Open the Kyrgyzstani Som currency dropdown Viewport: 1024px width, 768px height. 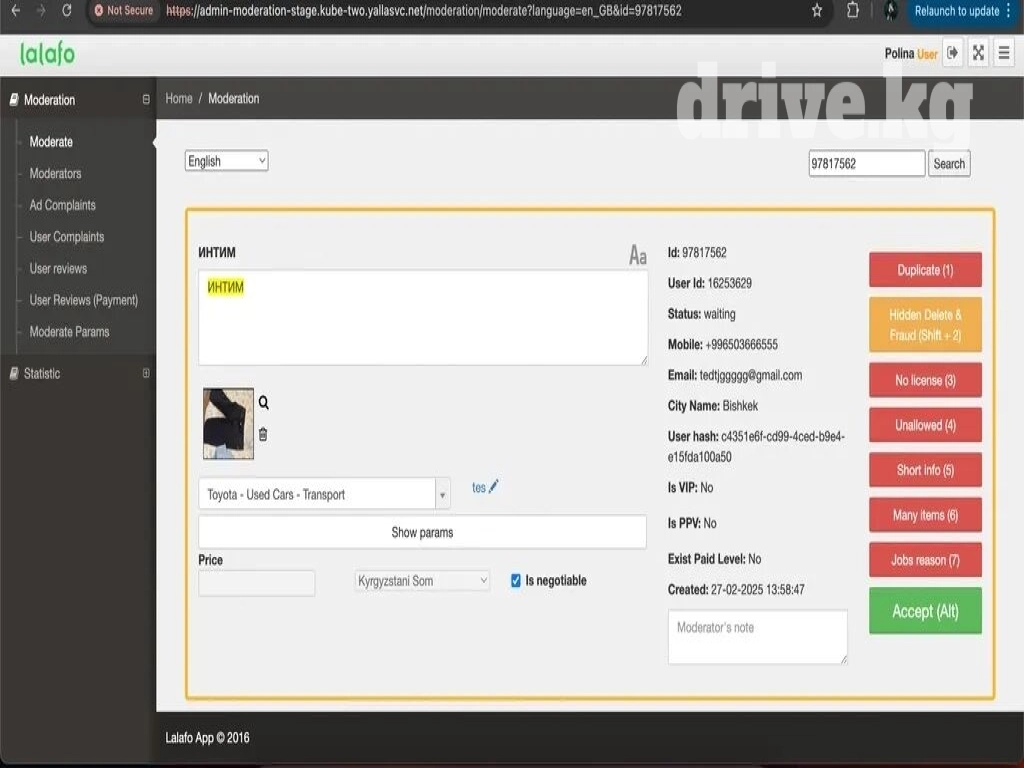422,581
